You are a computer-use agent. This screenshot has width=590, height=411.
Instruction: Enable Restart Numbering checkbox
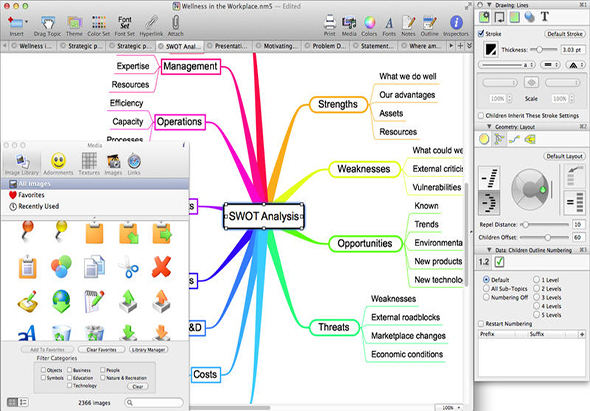click(x=481, y=324)
